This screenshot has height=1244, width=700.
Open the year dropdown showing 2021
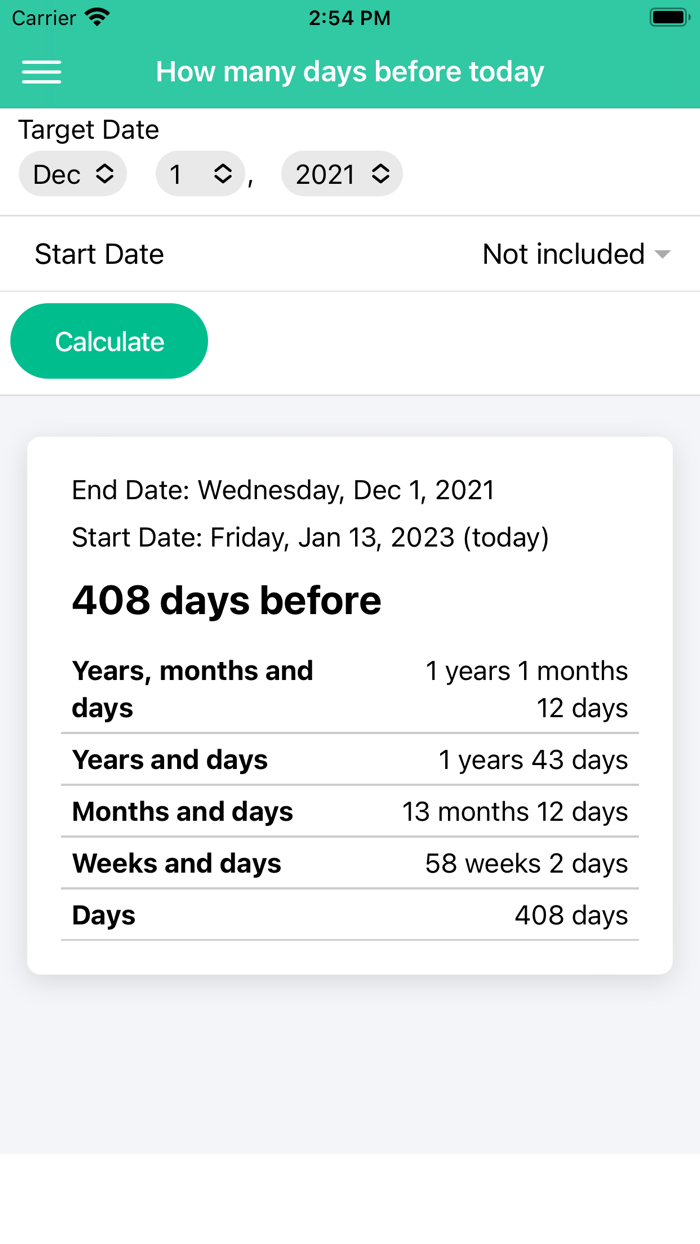point(342,173)
